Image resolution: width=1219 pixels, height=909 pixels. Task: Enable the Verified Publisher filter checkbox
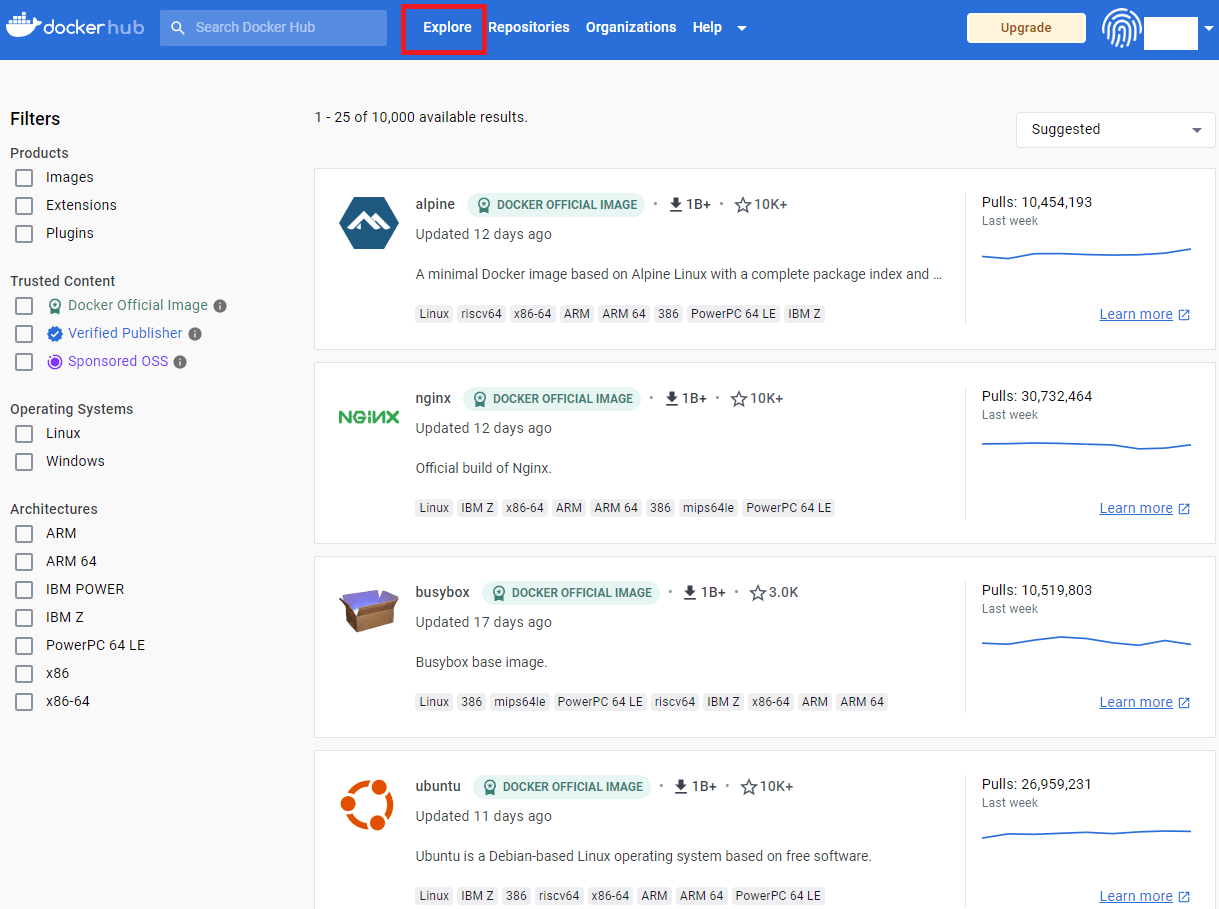(x=24, y=334)
